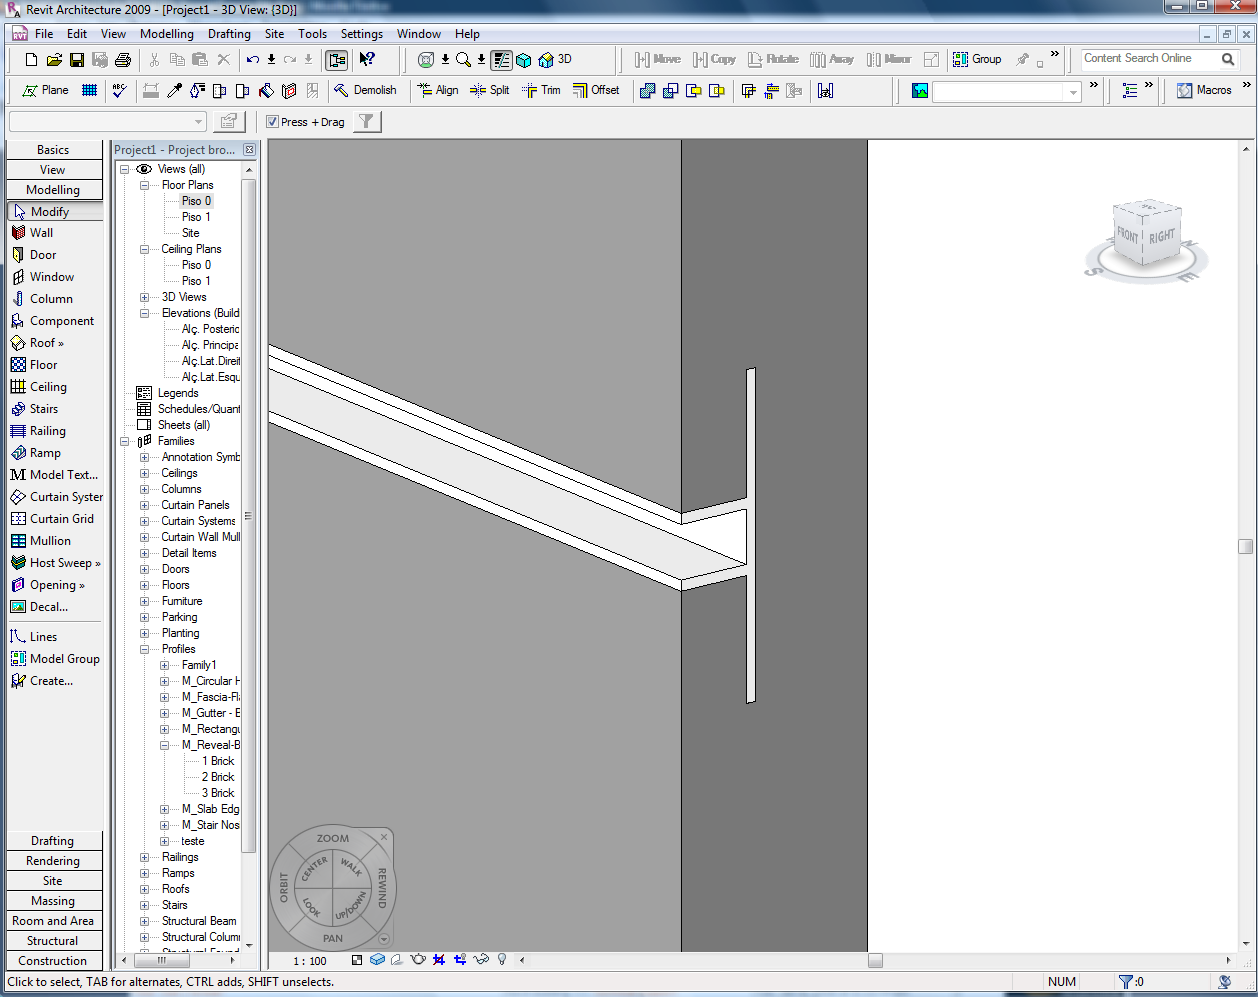1258x997 pixels.
Task: Click the canvas vertical scrollbar thumb
Action: click(1245, 546)
